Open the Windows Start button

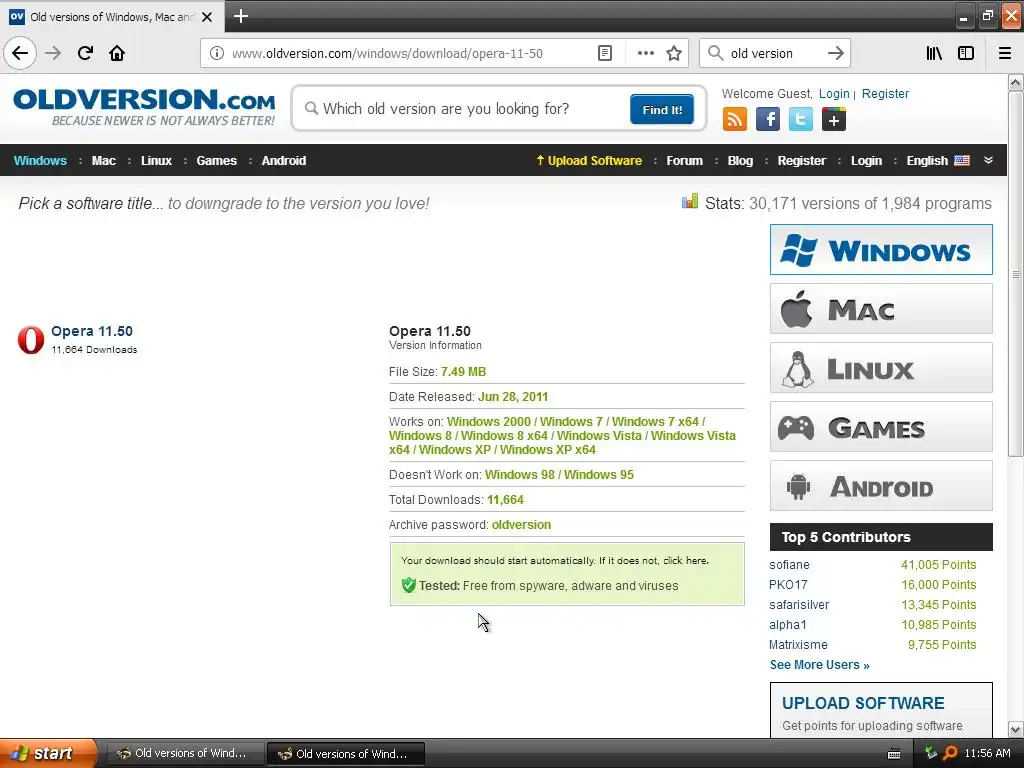click(48, 753)
